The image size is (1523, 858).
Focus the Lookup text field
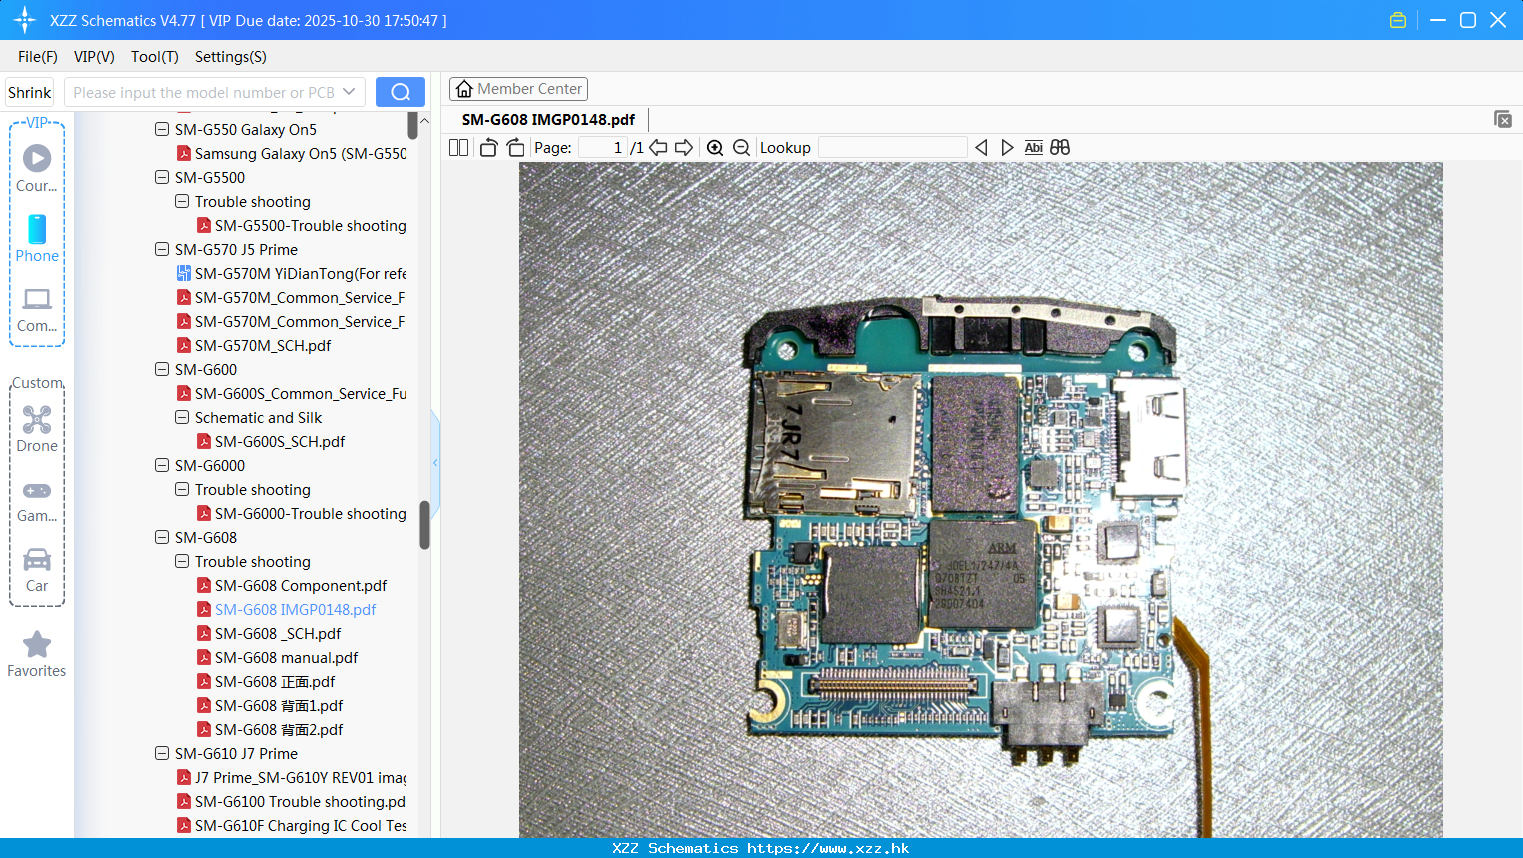893,148
